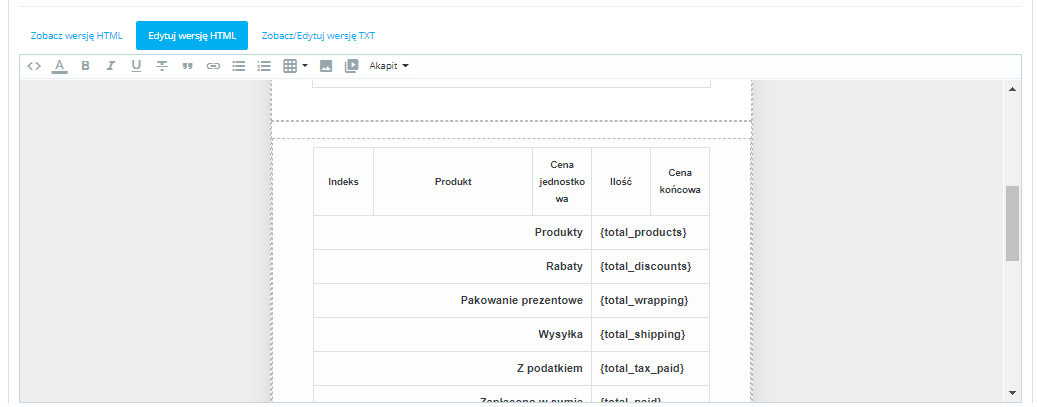Click the scrollbar down arrow

point(1012,392)
